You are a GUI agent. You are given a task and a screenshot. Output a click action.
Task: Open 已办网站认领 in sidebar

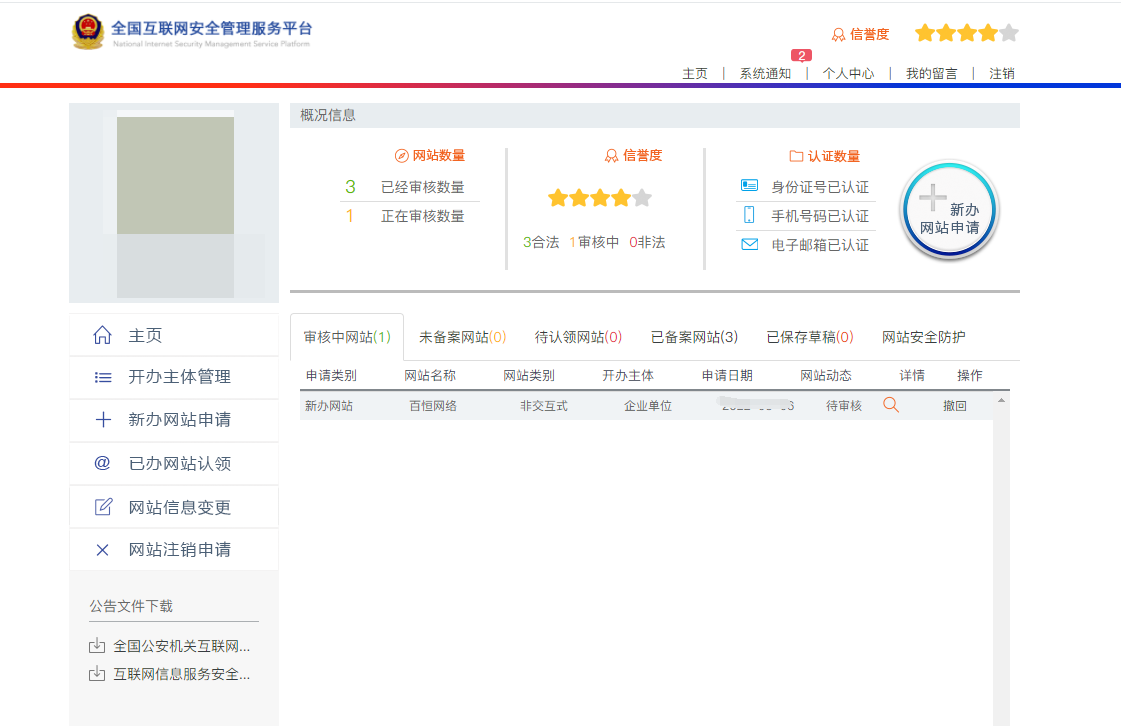[x=174, y=463]
